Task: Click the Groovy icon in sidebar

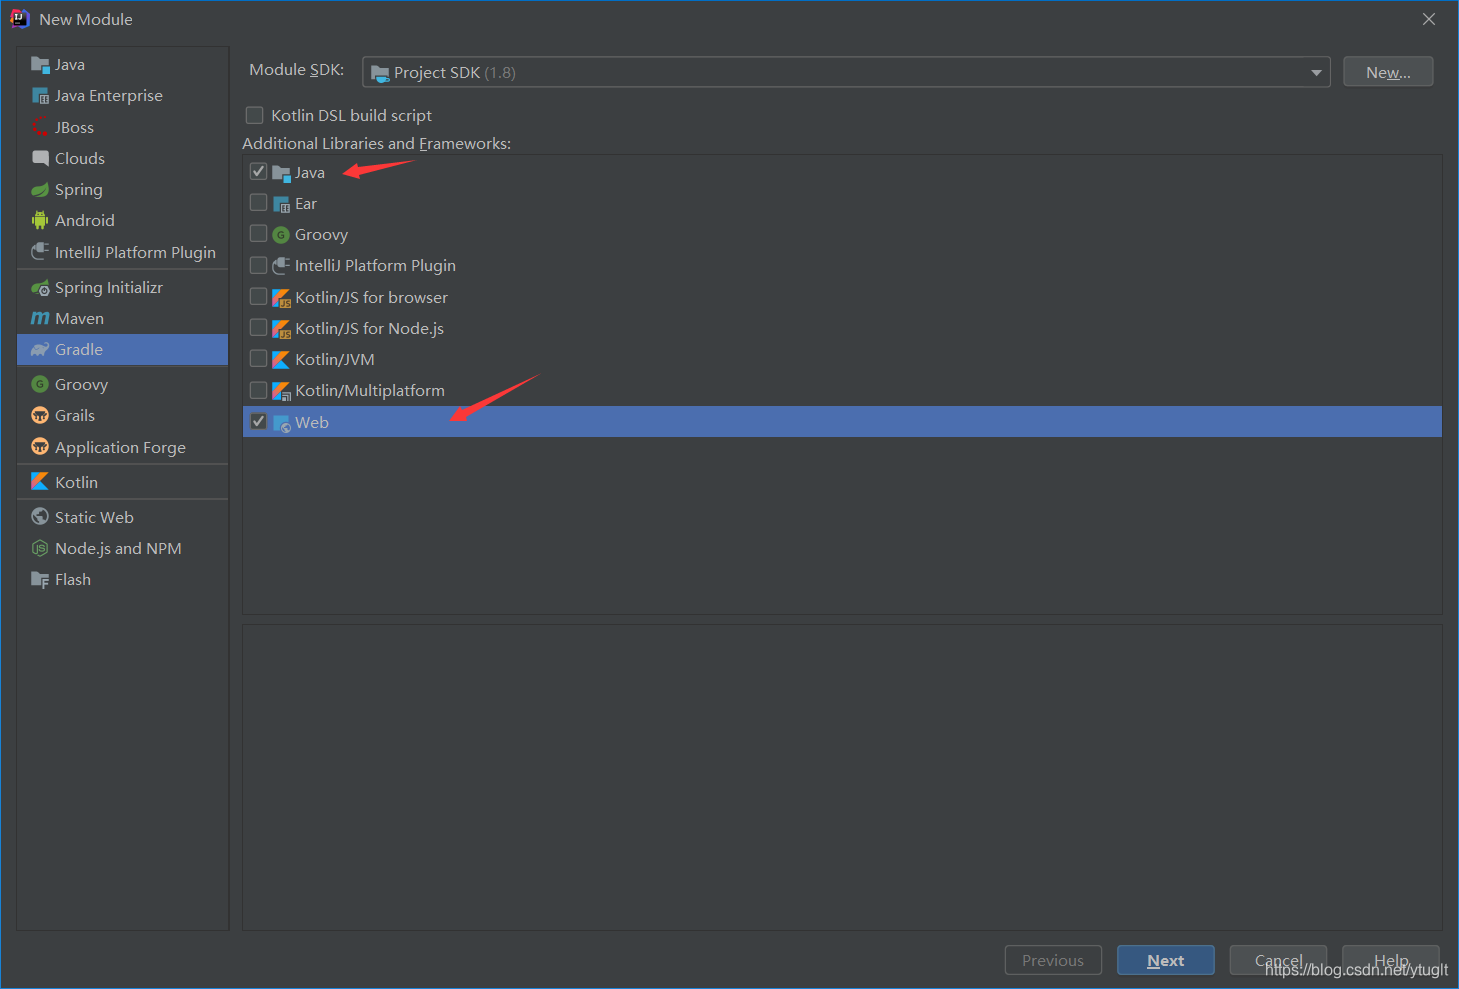Action: [40, 384]
